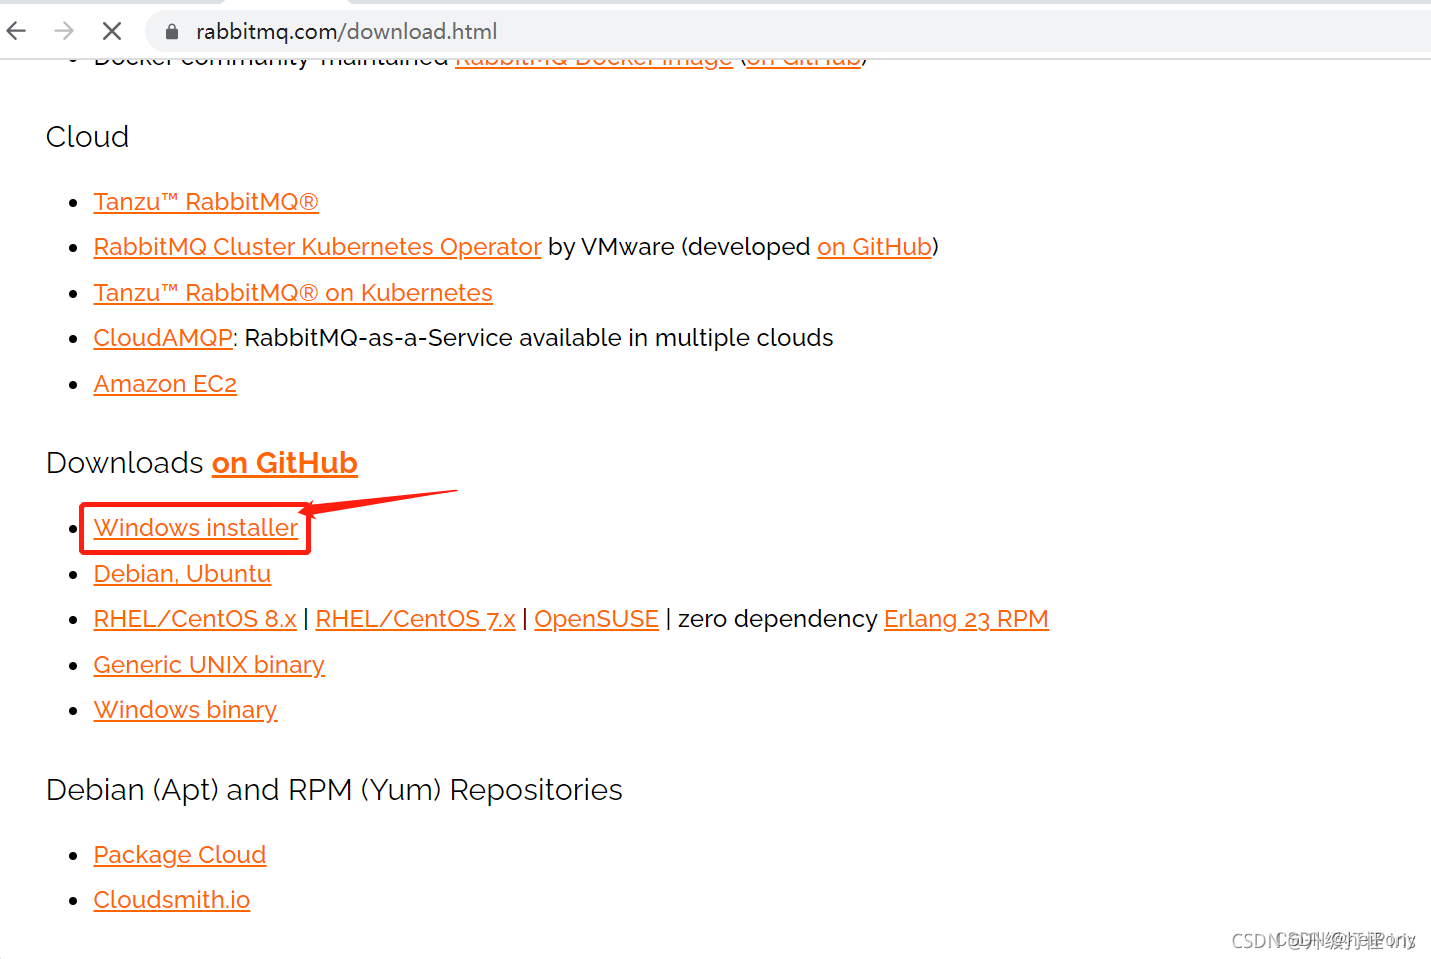Go back with the browser back arrow
Screen dimensions: 1431x959
(17, 31)
